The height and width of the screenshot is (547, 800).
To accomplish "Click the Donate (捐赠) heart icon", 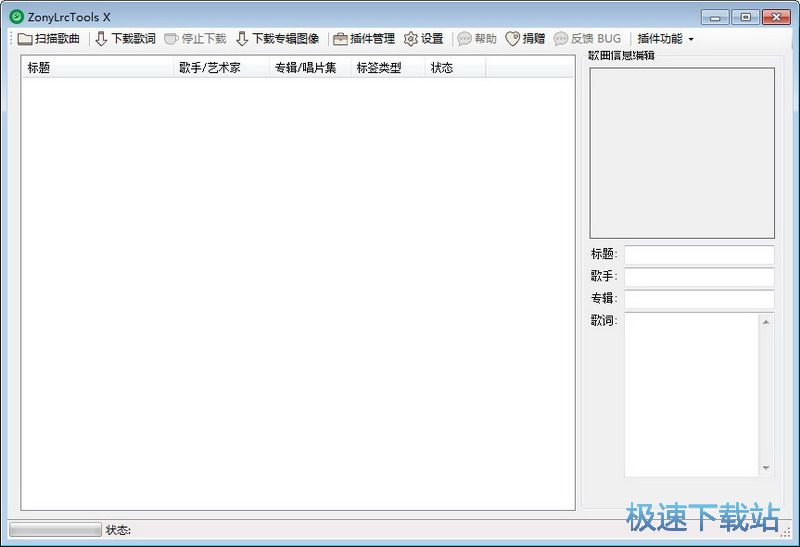I will [x=513, y=39].
